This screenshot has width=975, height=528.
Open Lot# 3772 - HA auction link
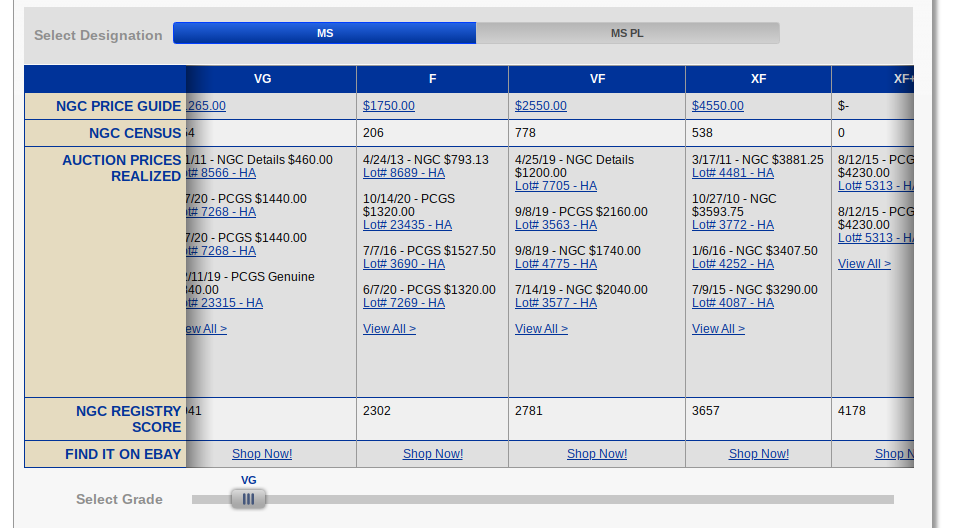pos(733,225)
